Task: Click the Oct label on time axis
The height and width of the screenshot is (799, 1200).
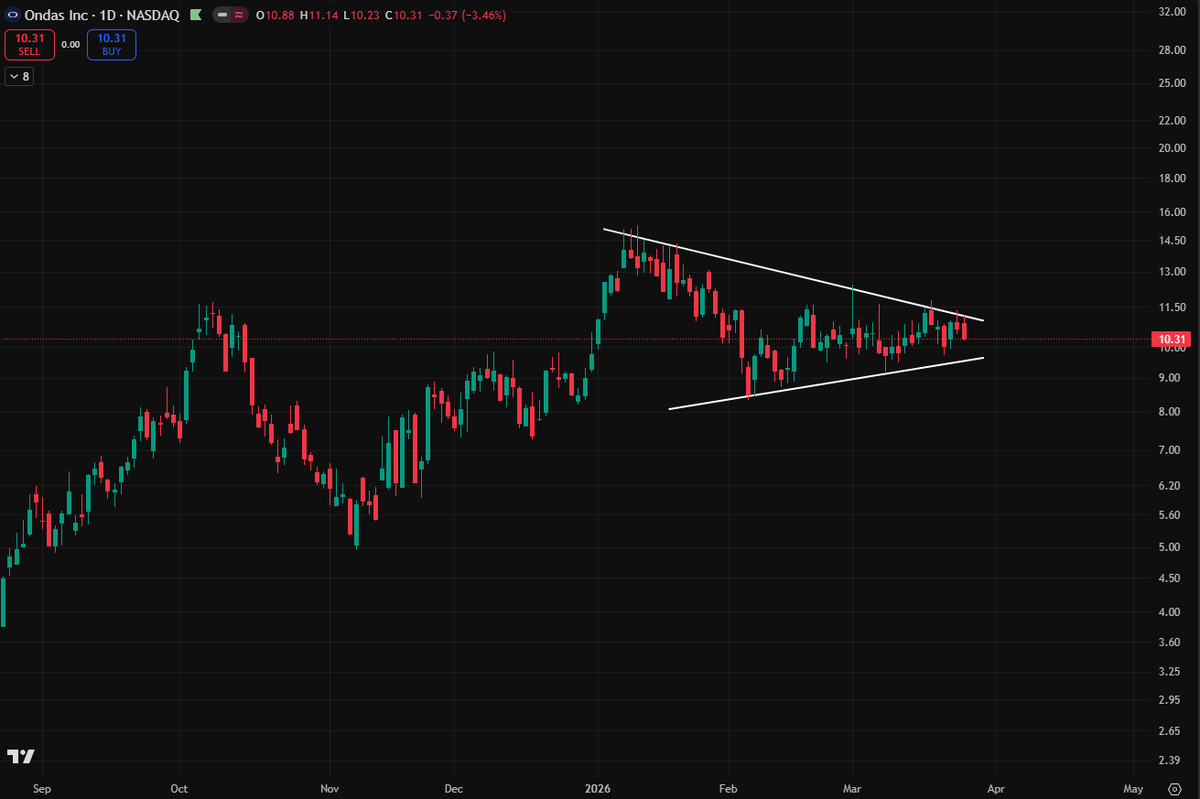Action: click(180, 788)
